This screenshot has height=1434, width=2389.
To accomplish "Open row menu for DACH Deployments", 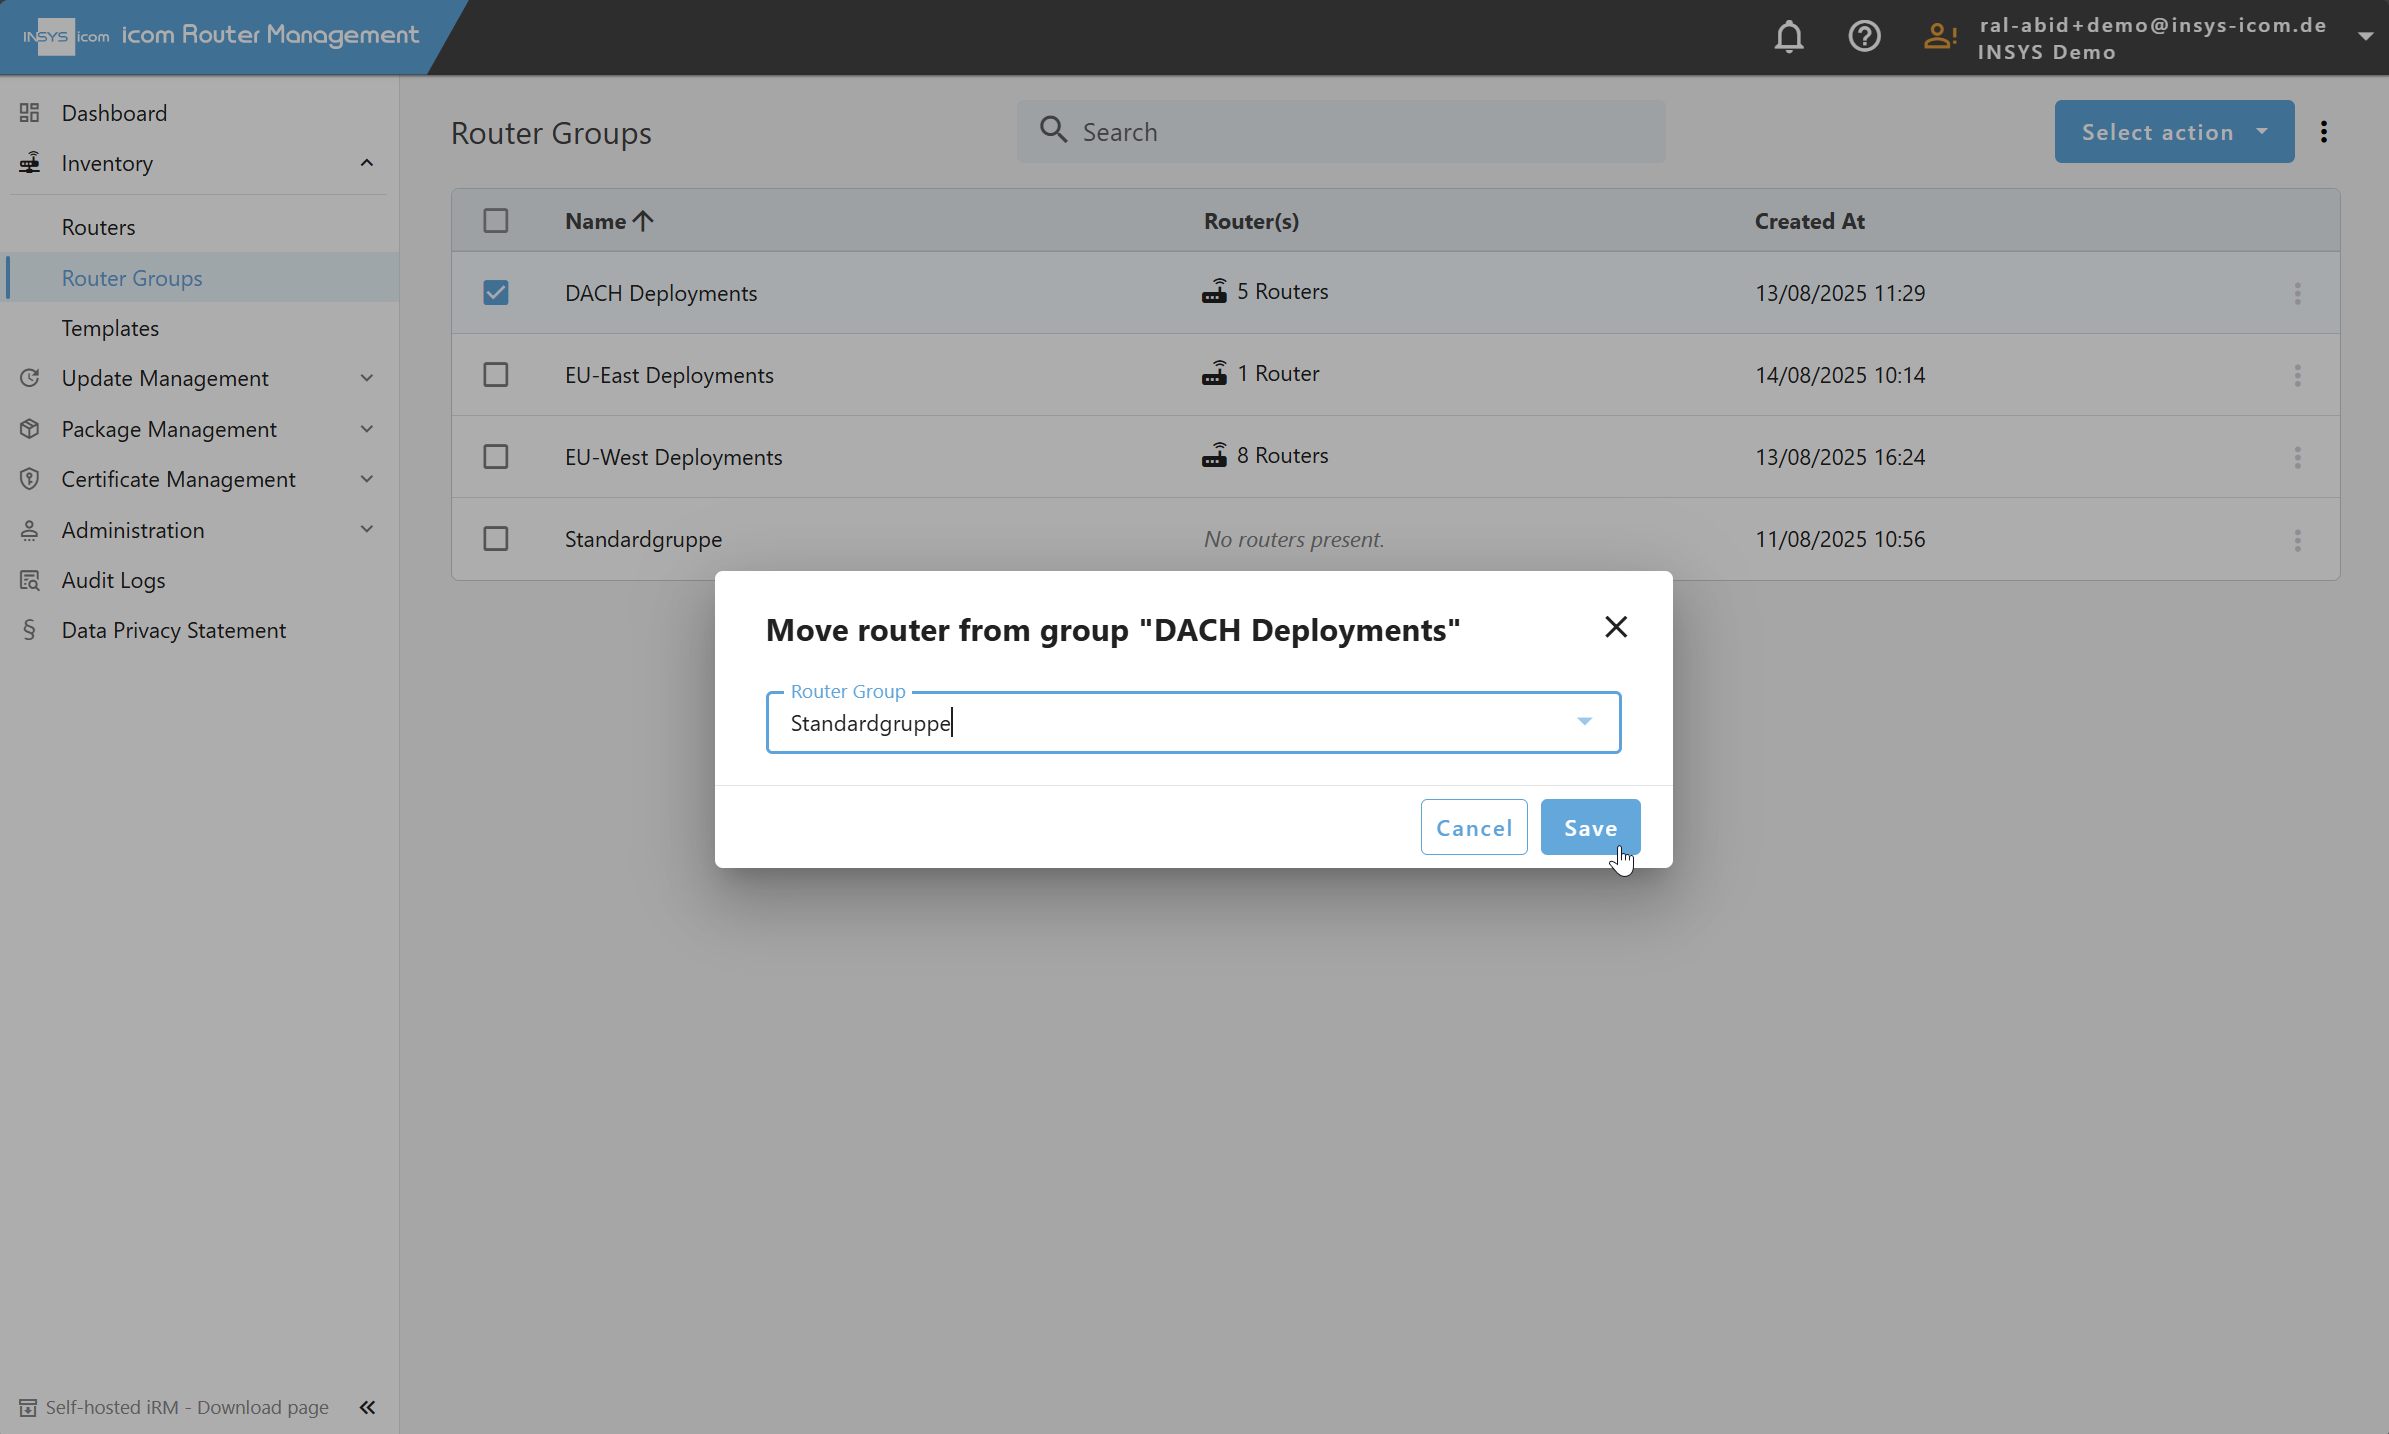I will [2298, 293].
